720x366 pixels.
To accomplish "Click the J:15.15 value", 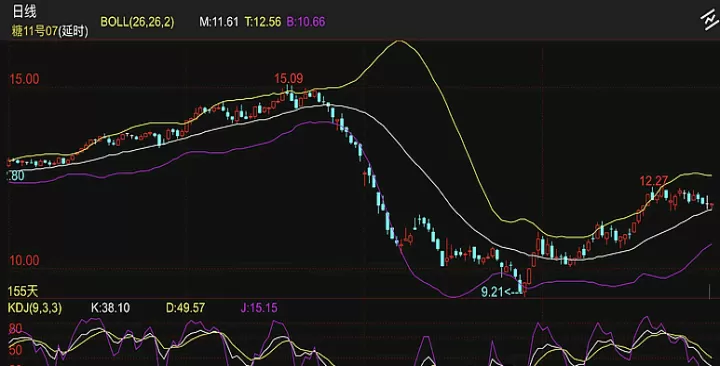I will pyautogui.click(x=259, y=308).
